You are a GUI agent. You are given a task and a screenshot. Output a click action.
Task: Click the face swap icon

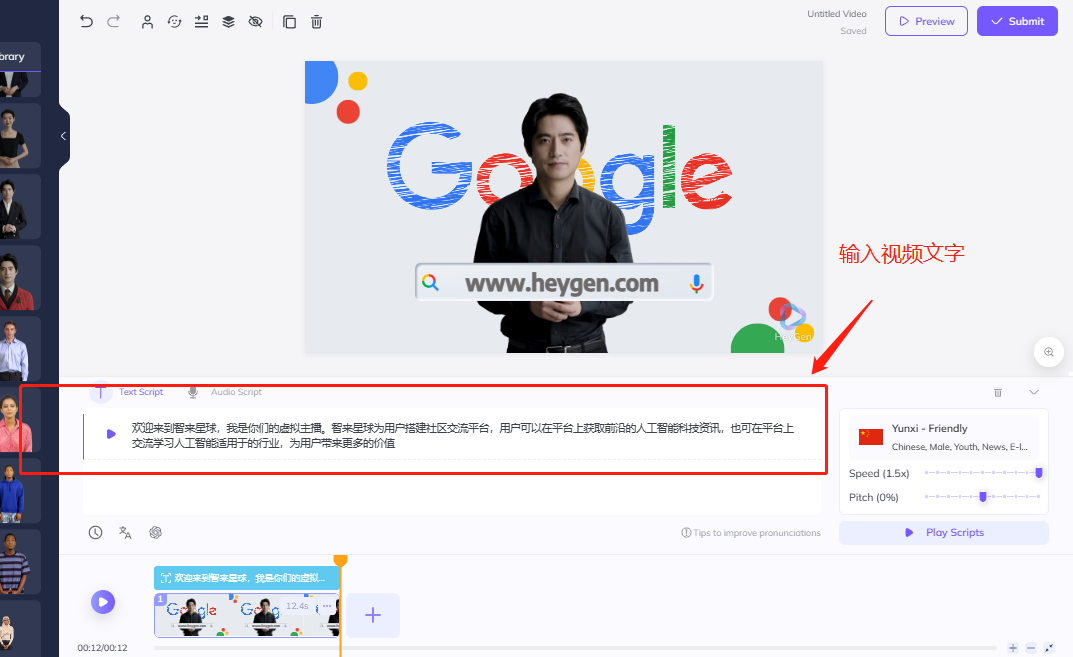(174, 21)
